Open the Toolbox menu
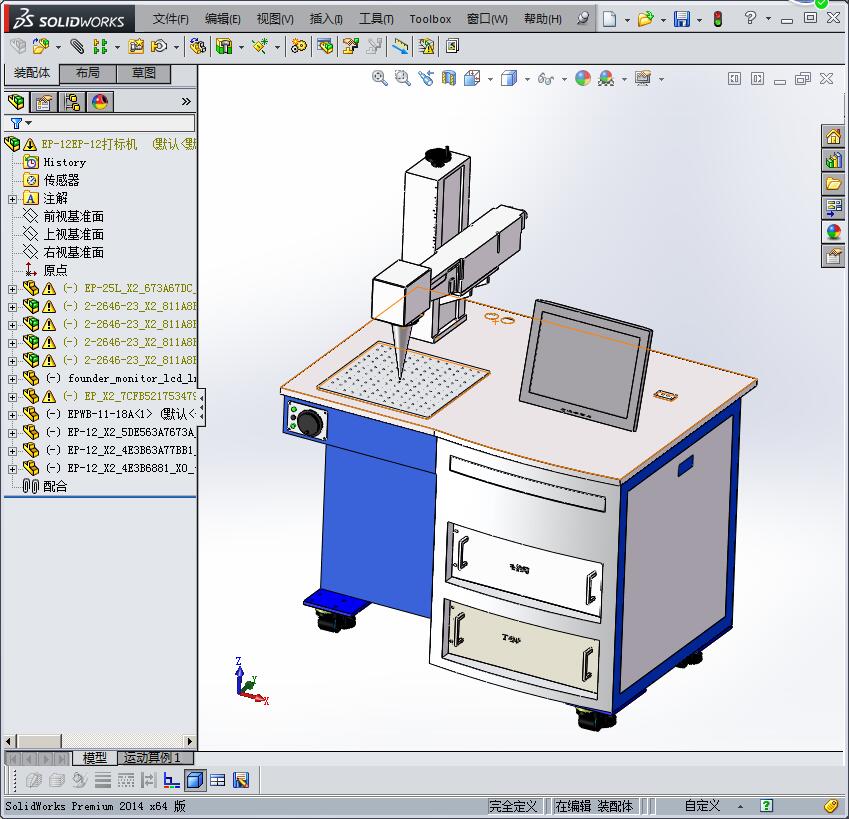The width and height of the screenshot is (849, 819). coord(430,19)
